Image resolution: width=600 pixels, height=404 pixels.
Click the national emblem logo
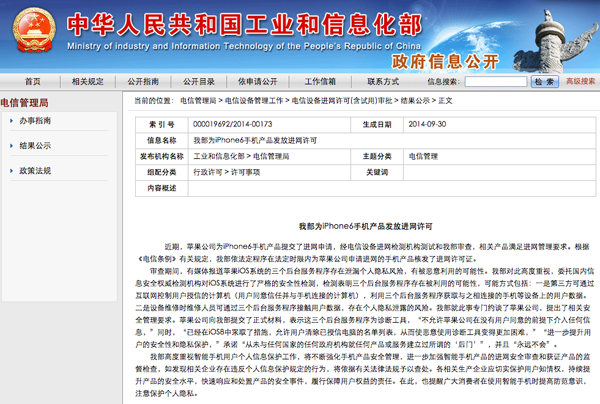[34, 29]
